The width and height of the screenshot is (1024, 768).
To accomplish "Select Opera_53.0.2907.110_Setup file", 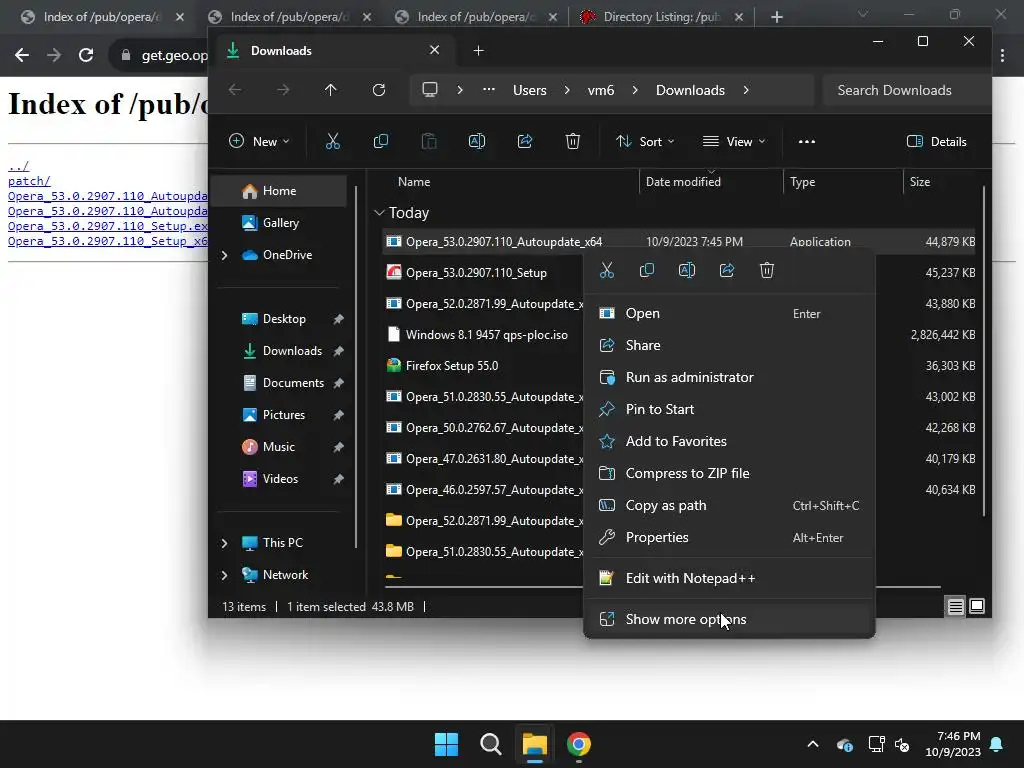I will 476,273.
